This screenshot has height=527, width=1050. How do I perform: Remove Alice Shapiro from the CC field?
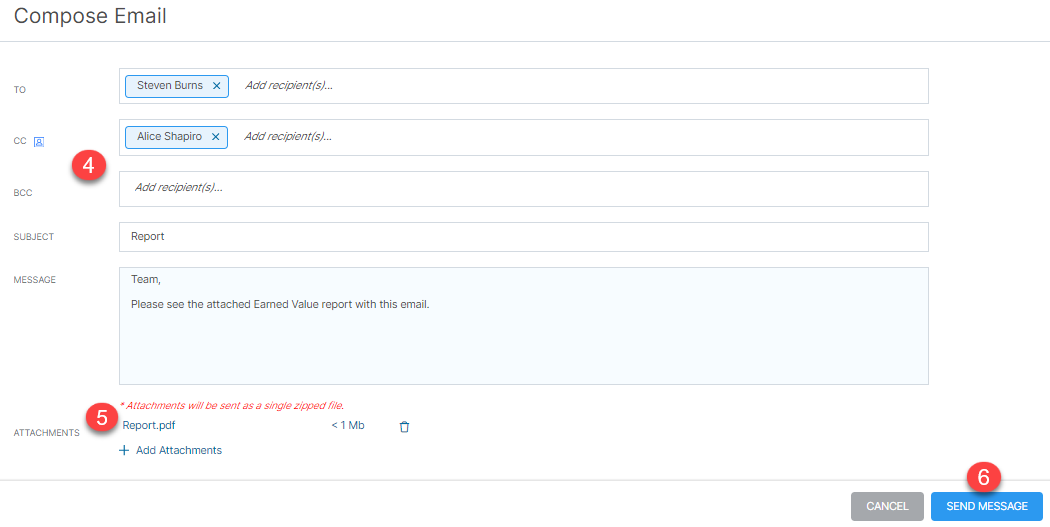[x=216, y=137]
